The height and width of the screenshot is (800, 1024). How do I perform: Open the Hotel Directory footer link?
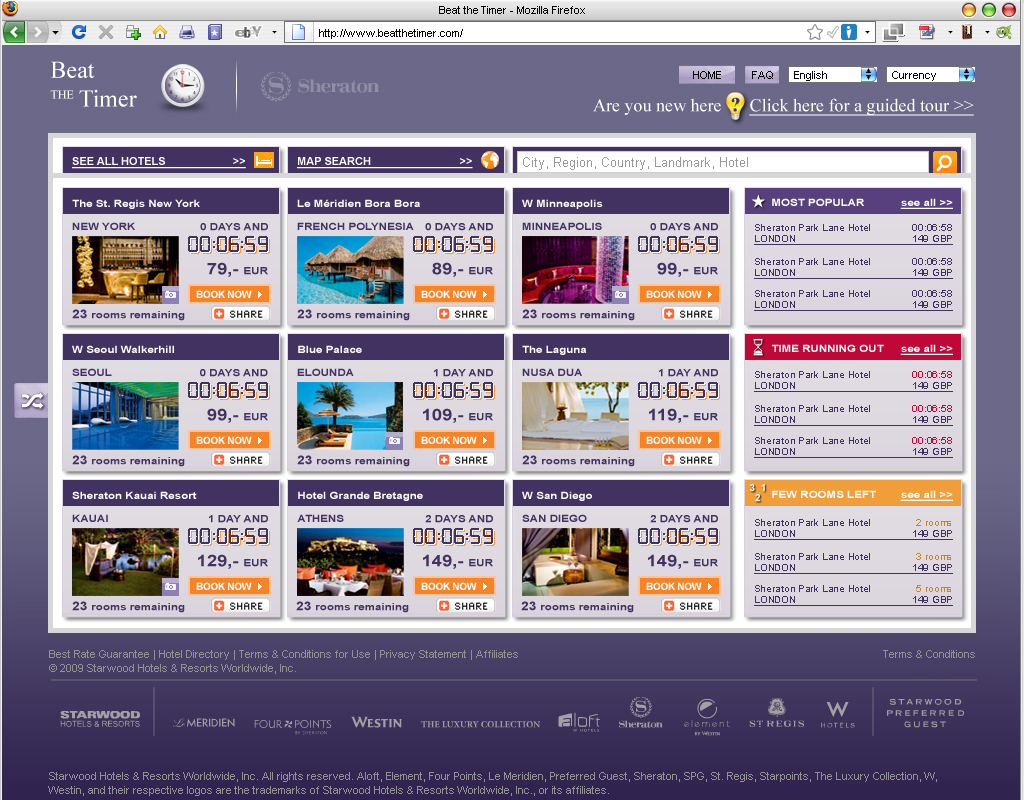[x=193, y=654]
